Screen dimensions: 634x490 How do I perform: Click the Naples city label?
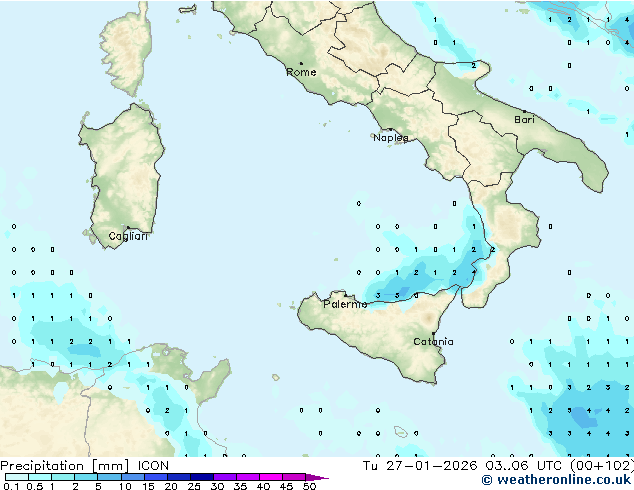pyautogui.click(x=391, y=138)
